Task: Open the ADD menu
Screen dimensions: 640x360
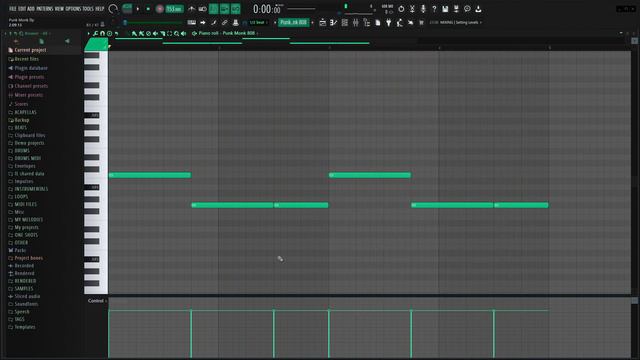Action: pyautogui.click(x=31, y=9)
